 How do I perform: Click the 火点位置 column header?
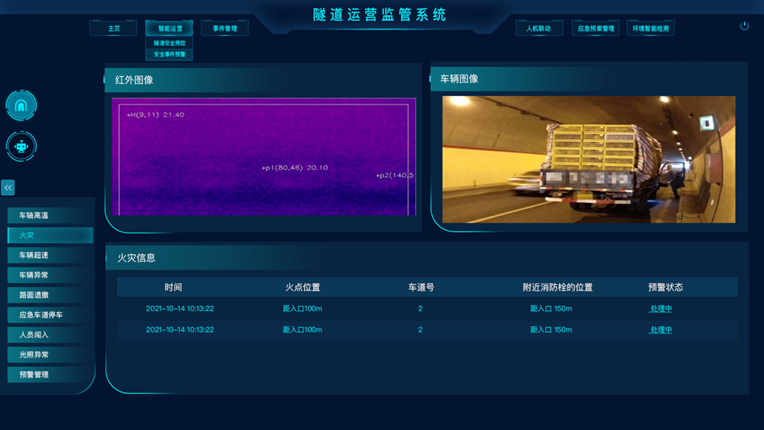coord(303,287)
